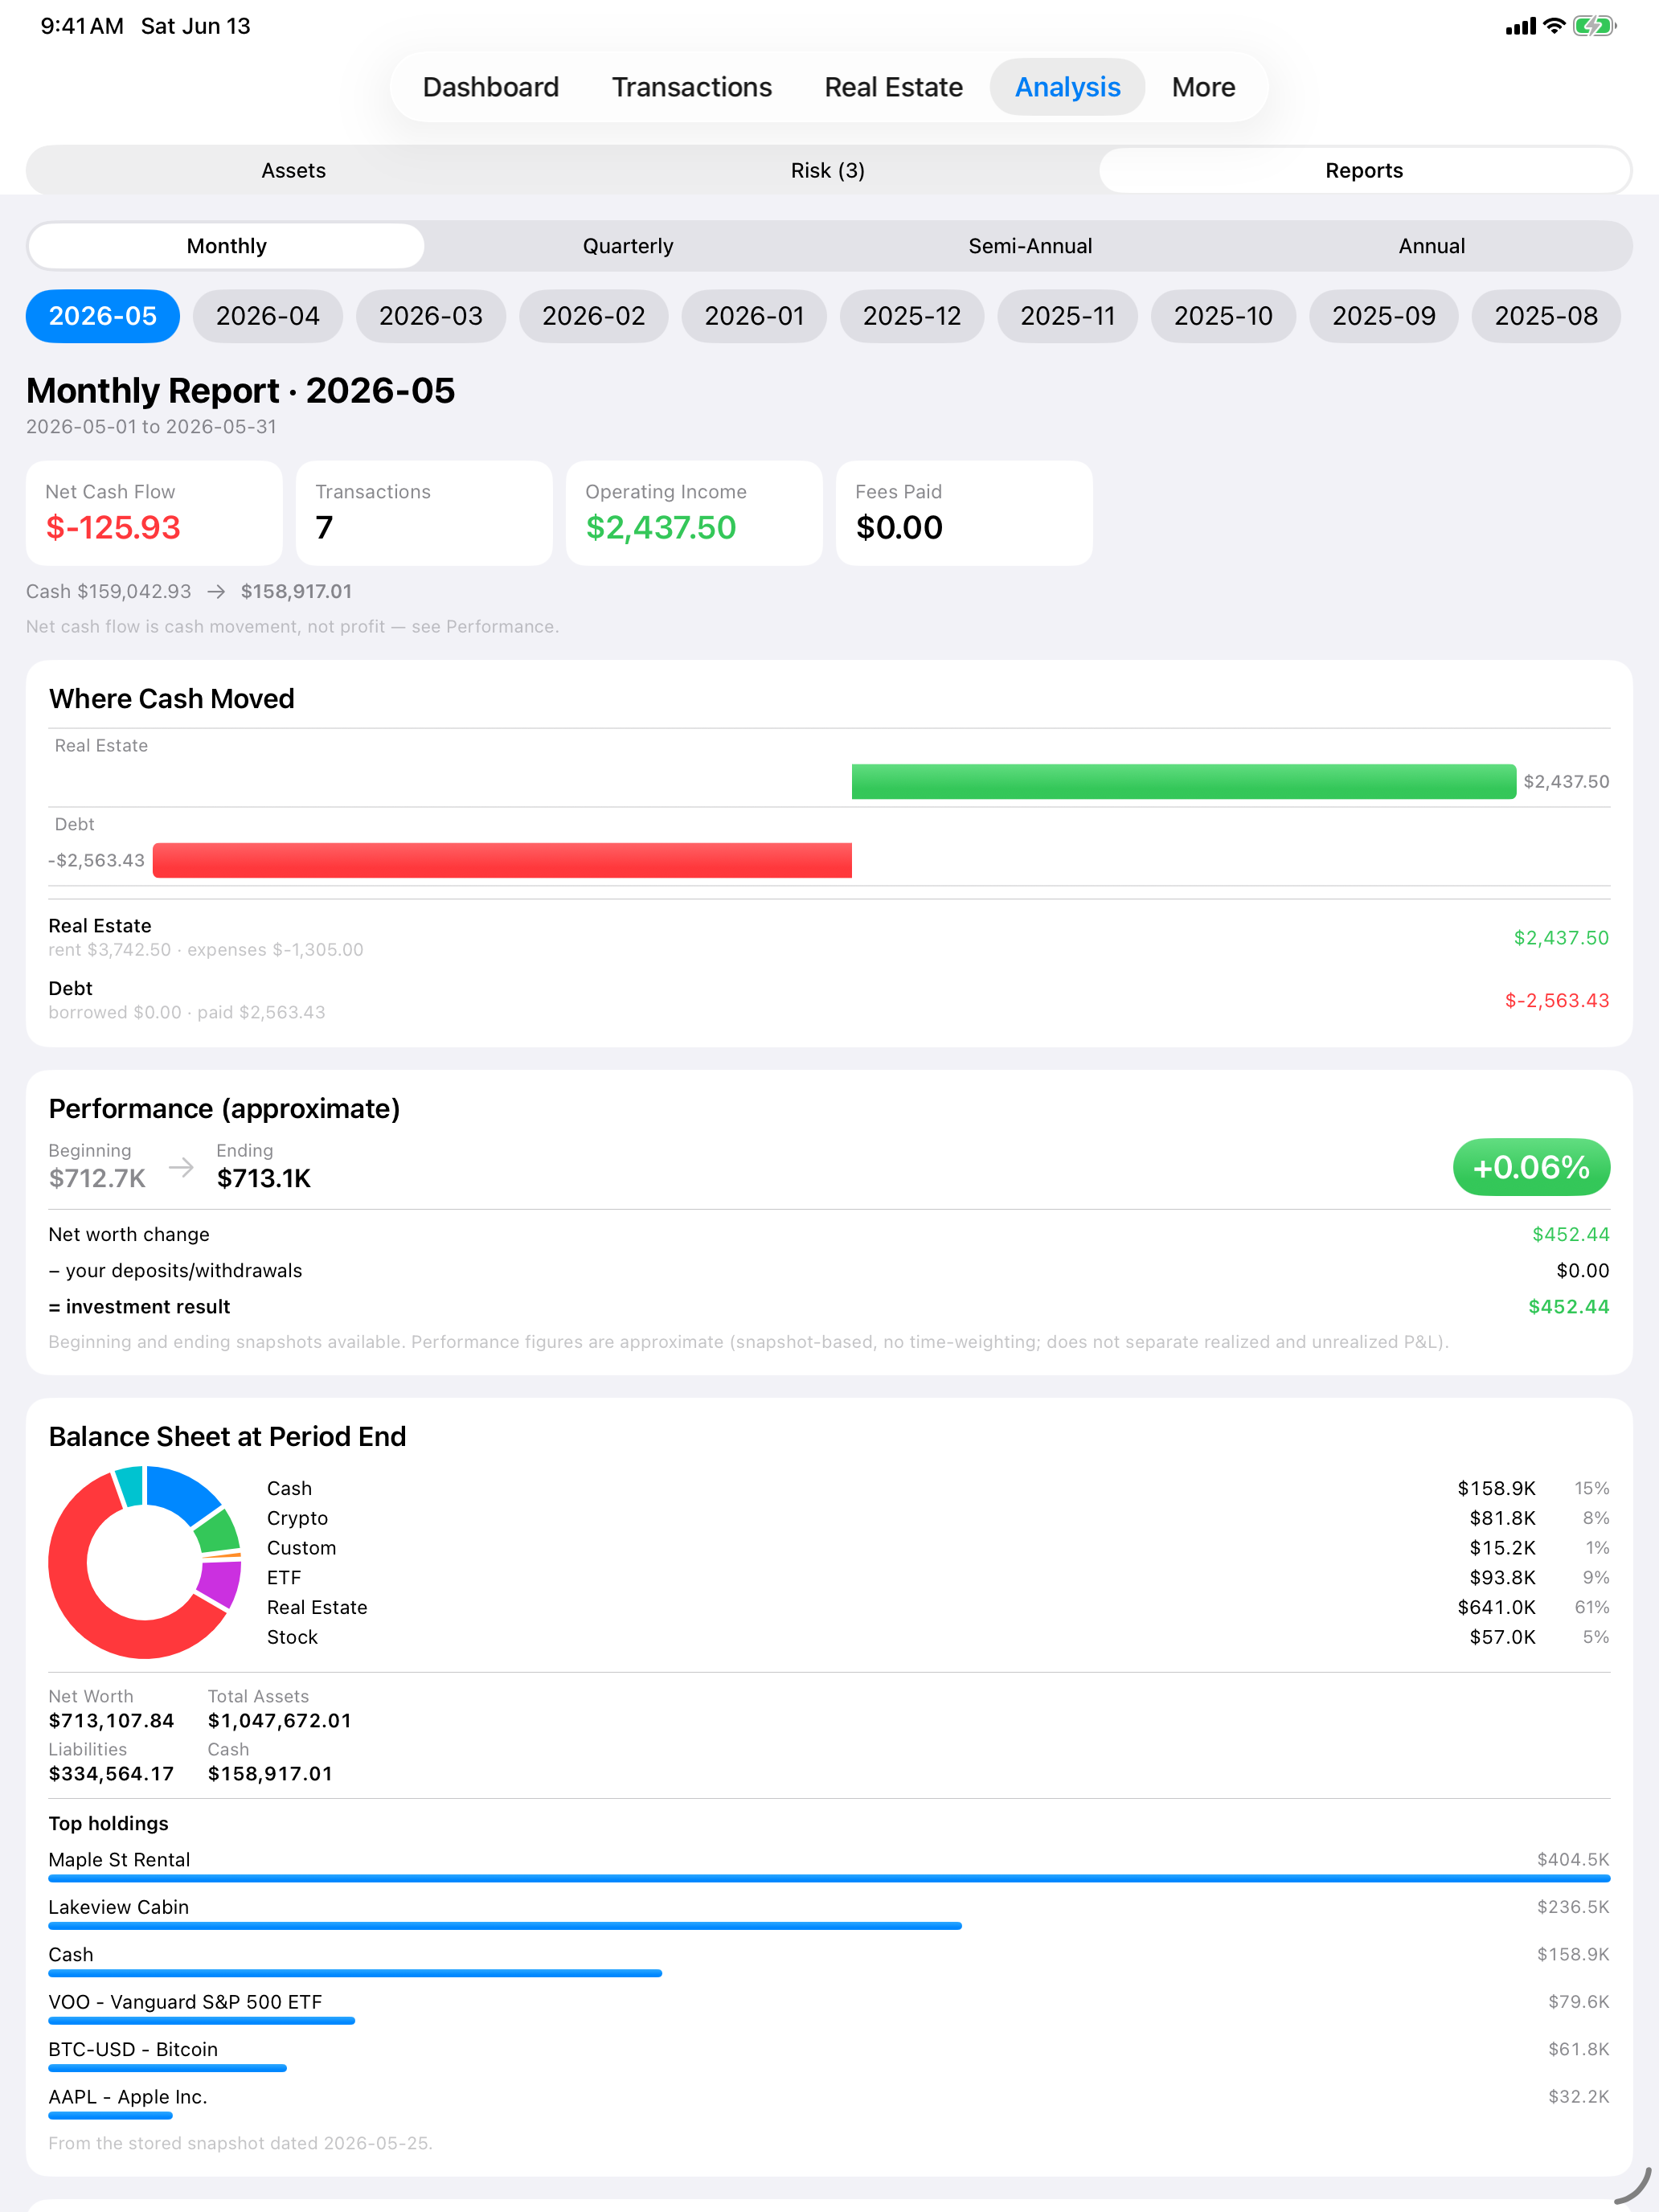This screenshot has width=1659, height=2212.
Task: Select the Reports segment
Action: coord(1364,170)
